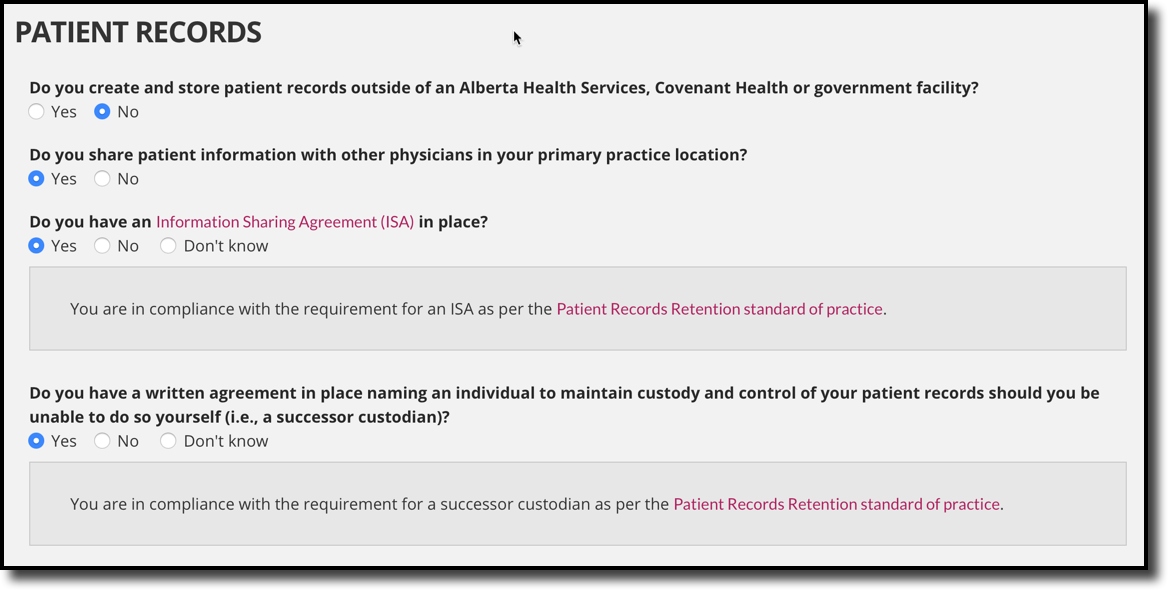Choose Don't know for the ISA question
Screen dimensions: 1168x590
[168, 245]
